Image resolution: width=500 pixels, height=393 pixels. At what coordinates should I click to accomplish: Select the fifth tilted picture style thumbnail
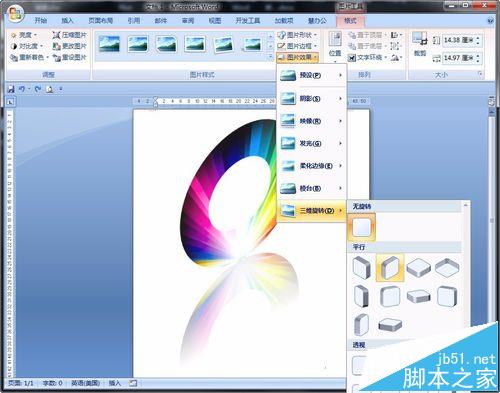tap(223, 44)
